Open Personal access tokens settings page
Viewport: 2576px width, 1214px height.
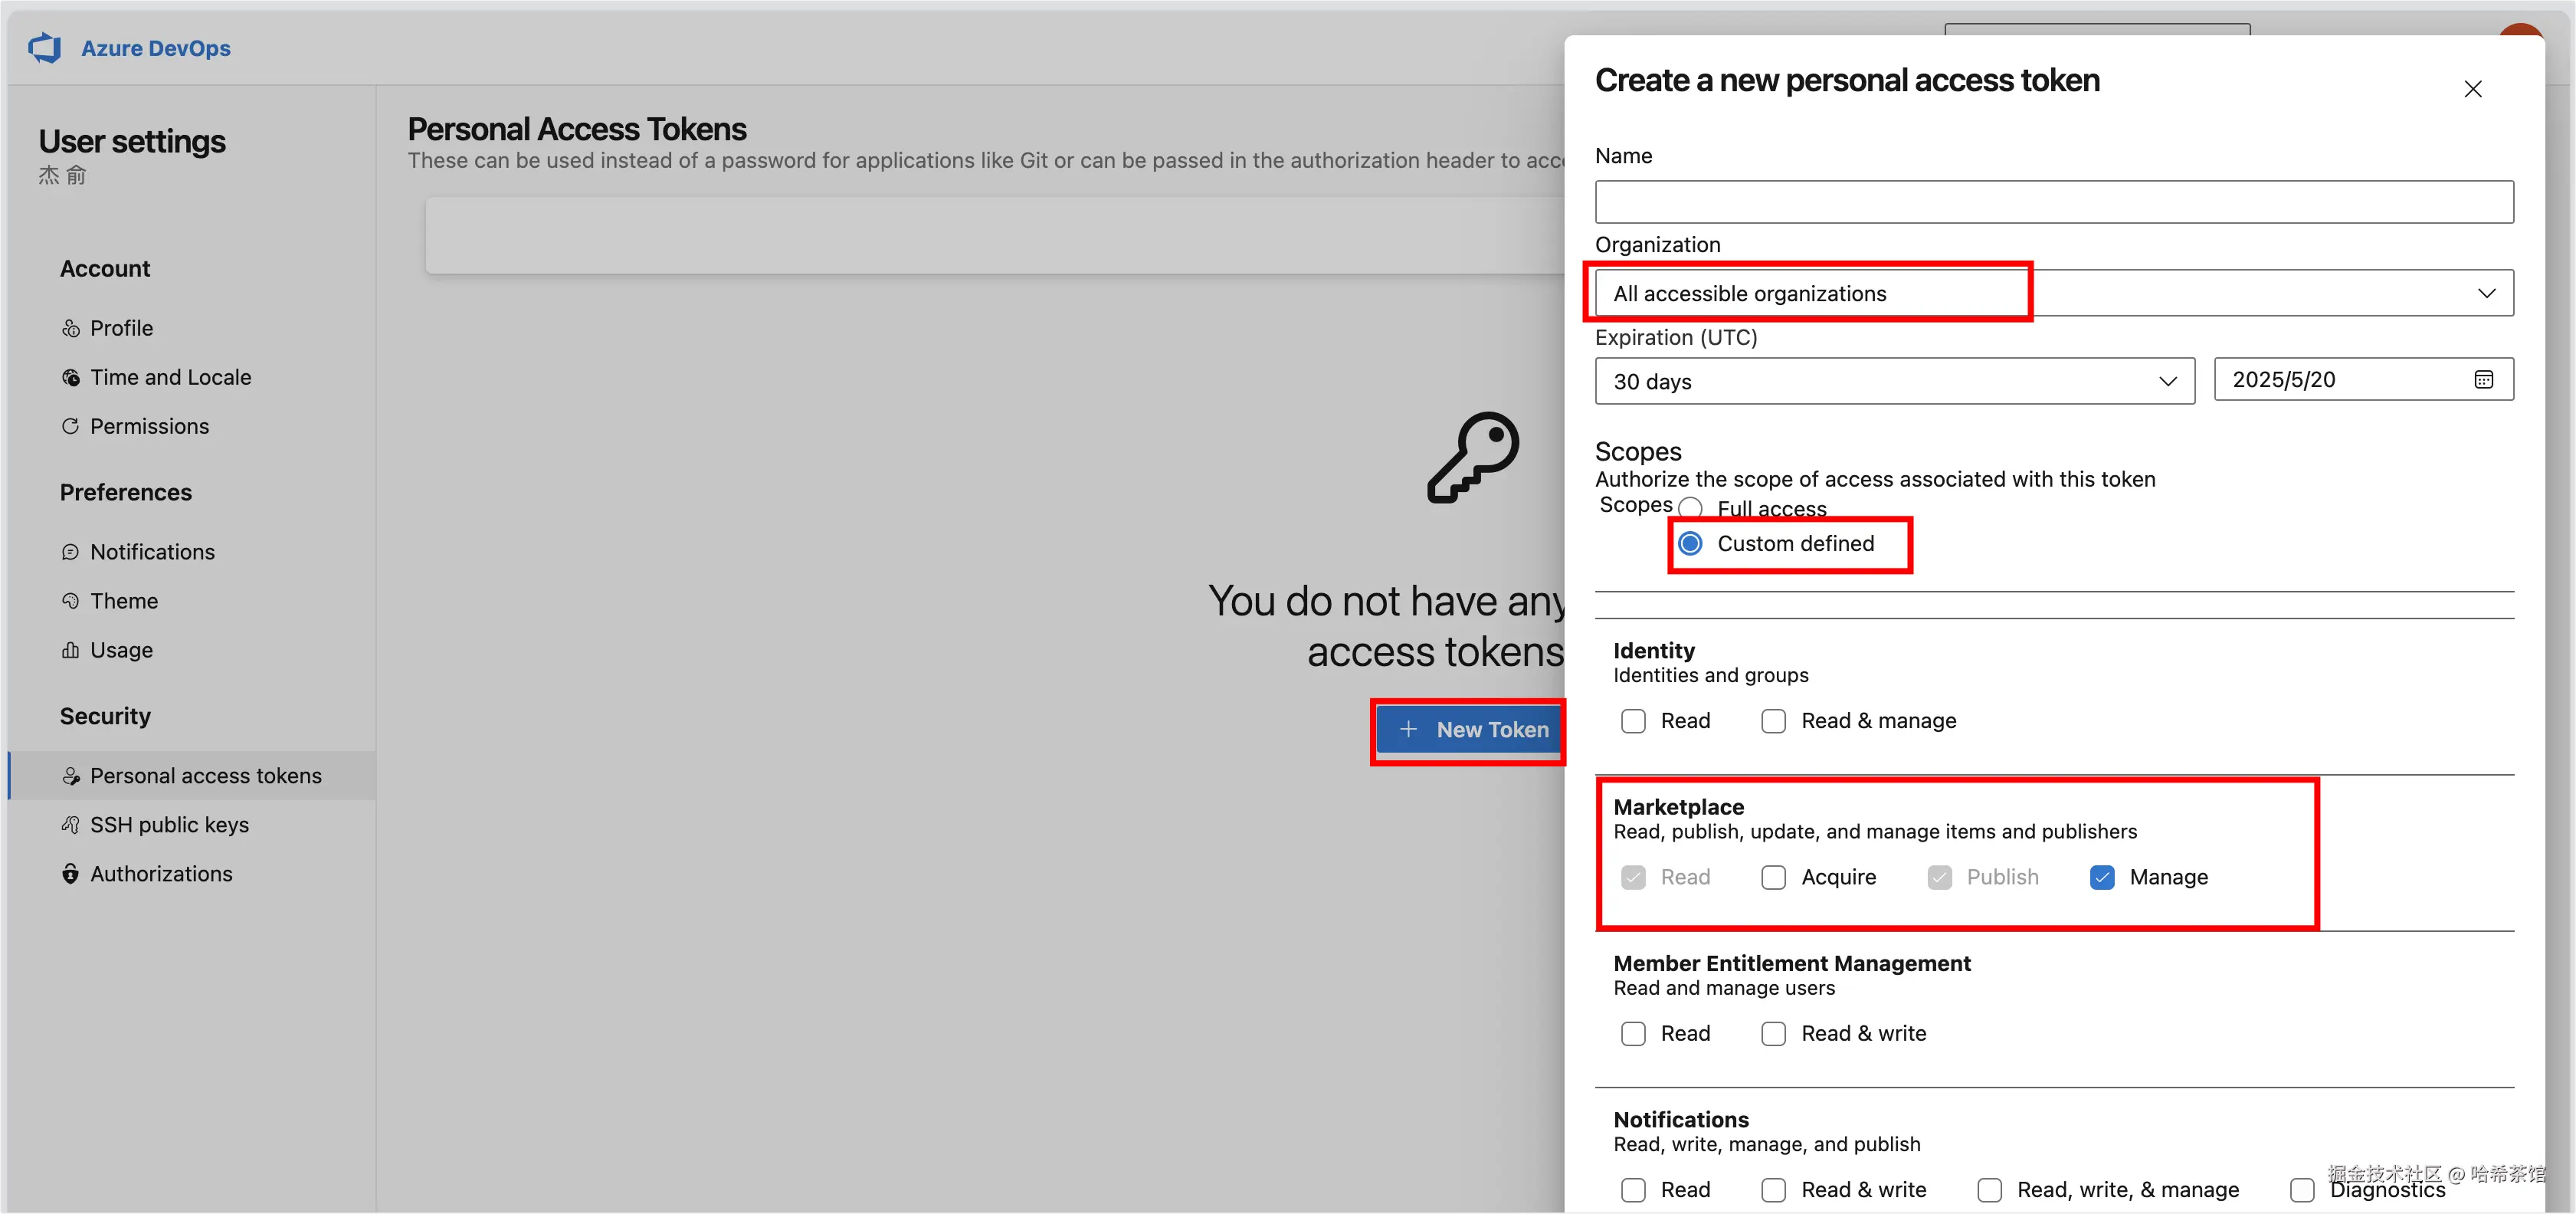pyautogui.click(x=205, y=776)
